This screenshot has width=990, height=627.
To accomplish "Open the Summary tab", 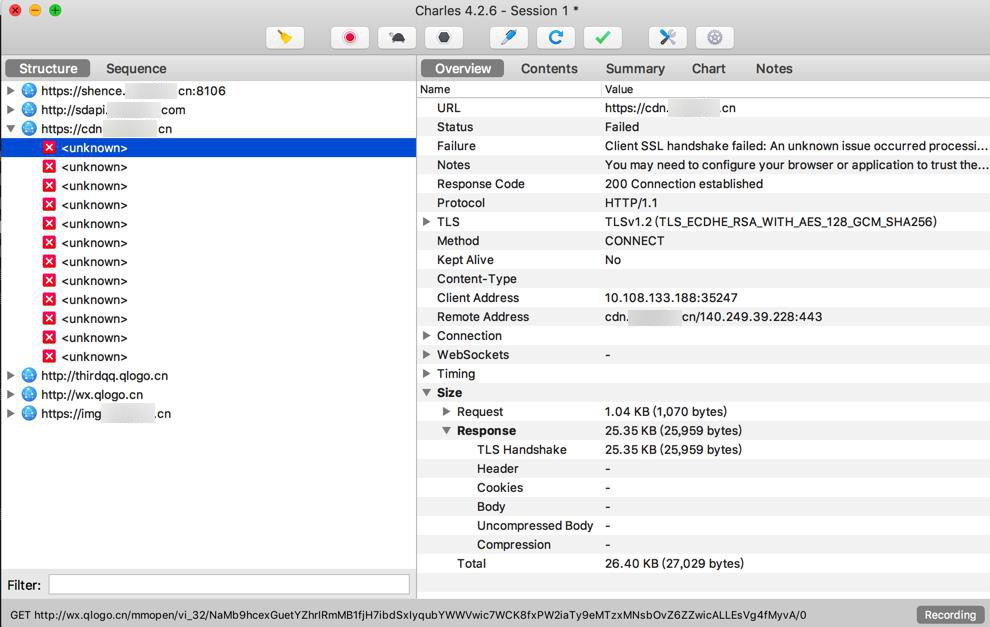I will [x=635, y=68].
